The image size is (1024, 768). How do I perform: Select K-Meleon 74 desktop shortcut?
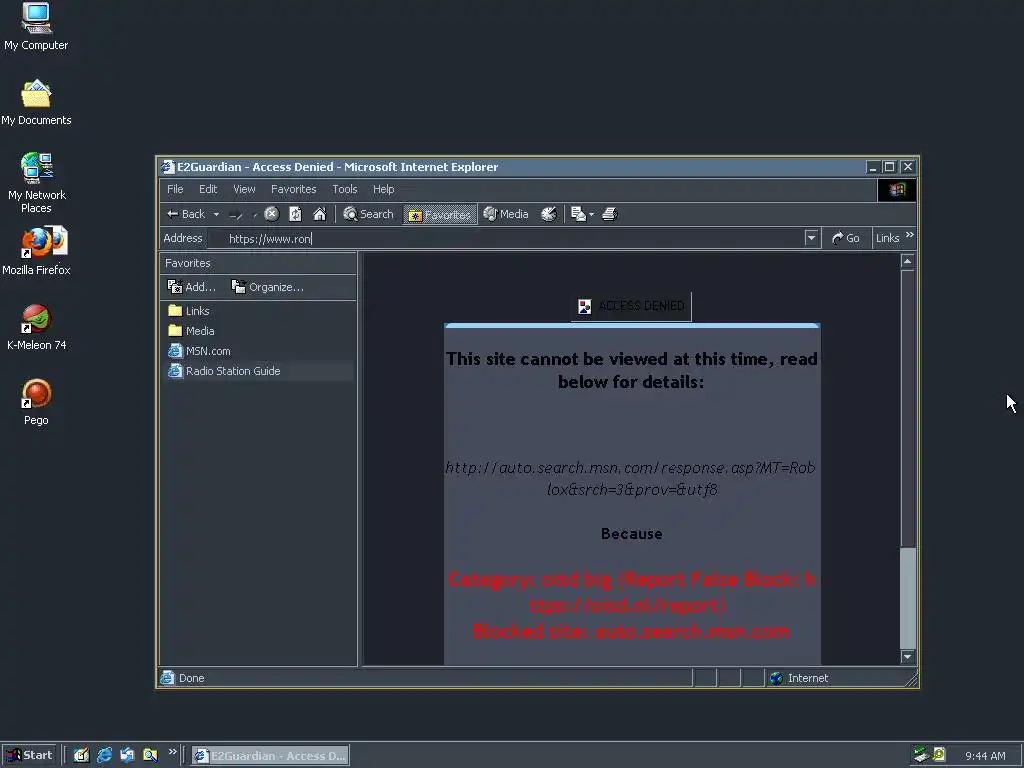36,327
